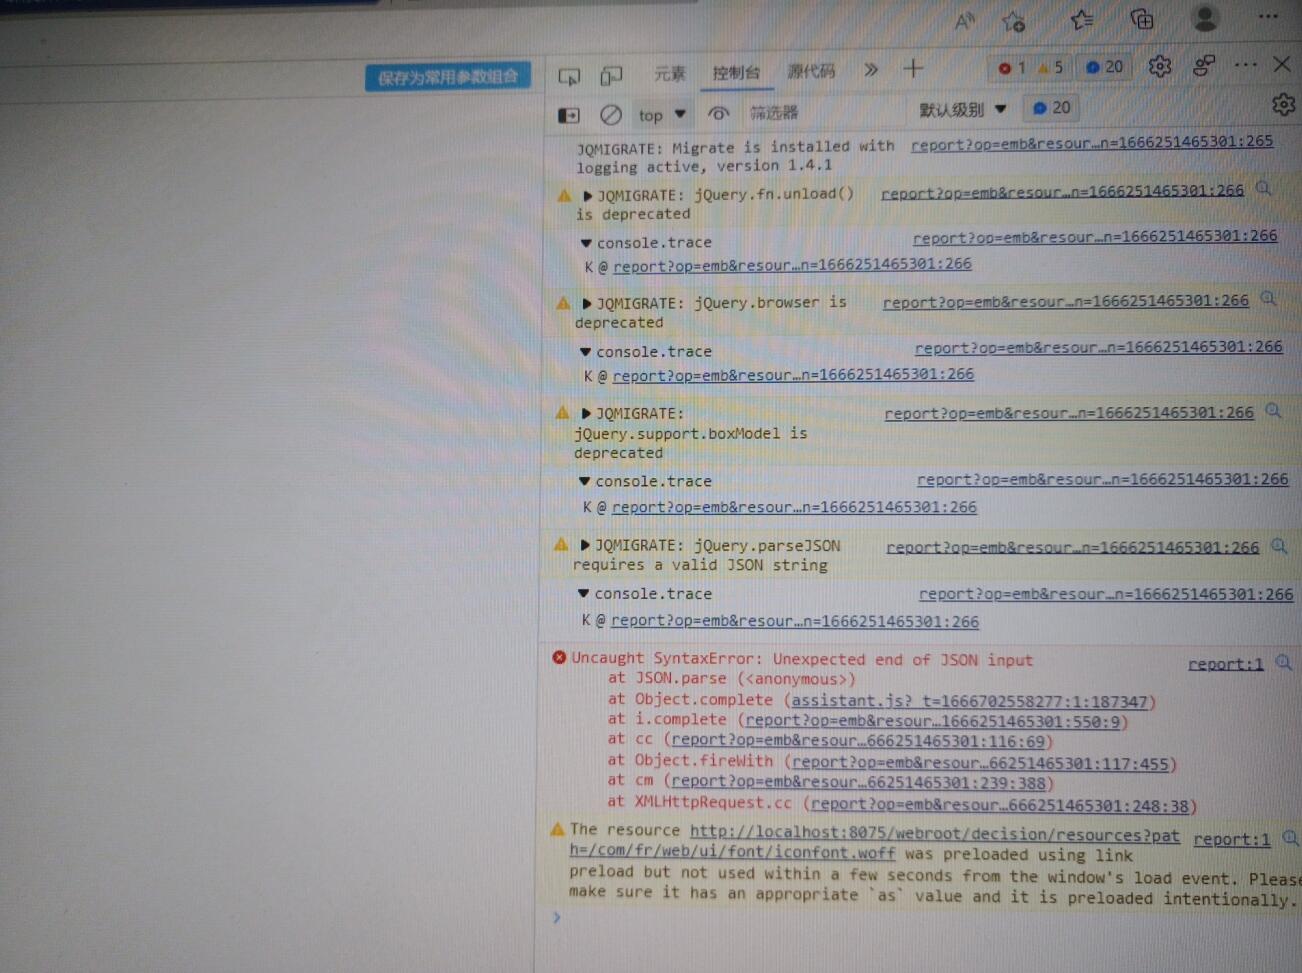Open the top context dropdown
1302x973 pixels.
click(662, 115)
